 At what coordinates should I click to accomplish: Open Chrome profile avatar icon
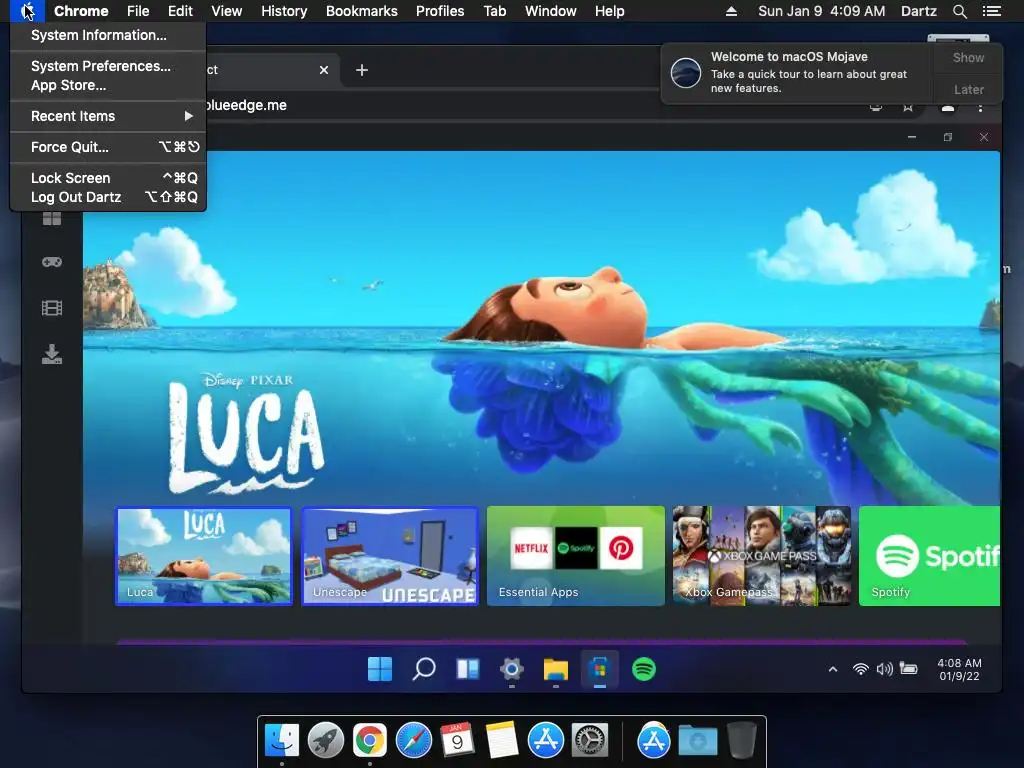948,107
